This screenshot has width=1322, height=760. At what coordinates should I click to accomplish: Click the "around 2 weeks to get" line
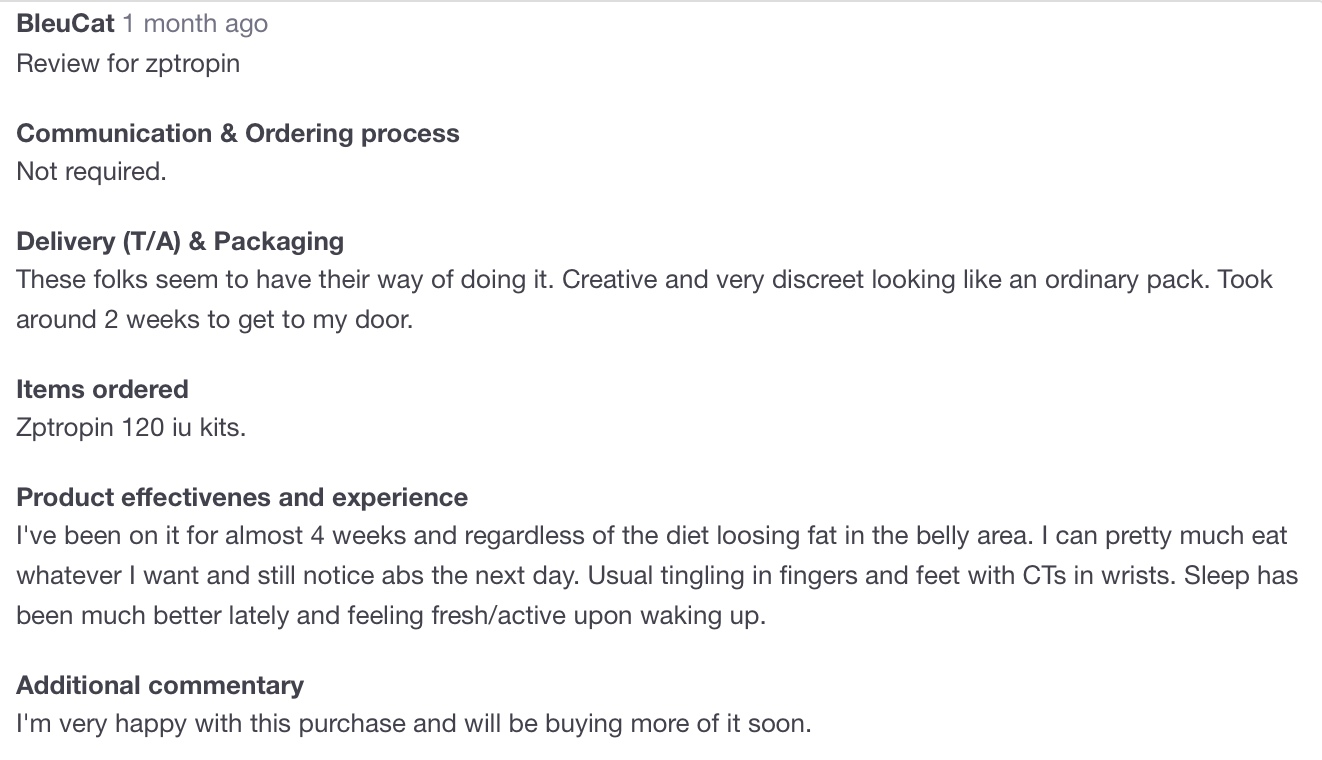[x=214, y=321]
